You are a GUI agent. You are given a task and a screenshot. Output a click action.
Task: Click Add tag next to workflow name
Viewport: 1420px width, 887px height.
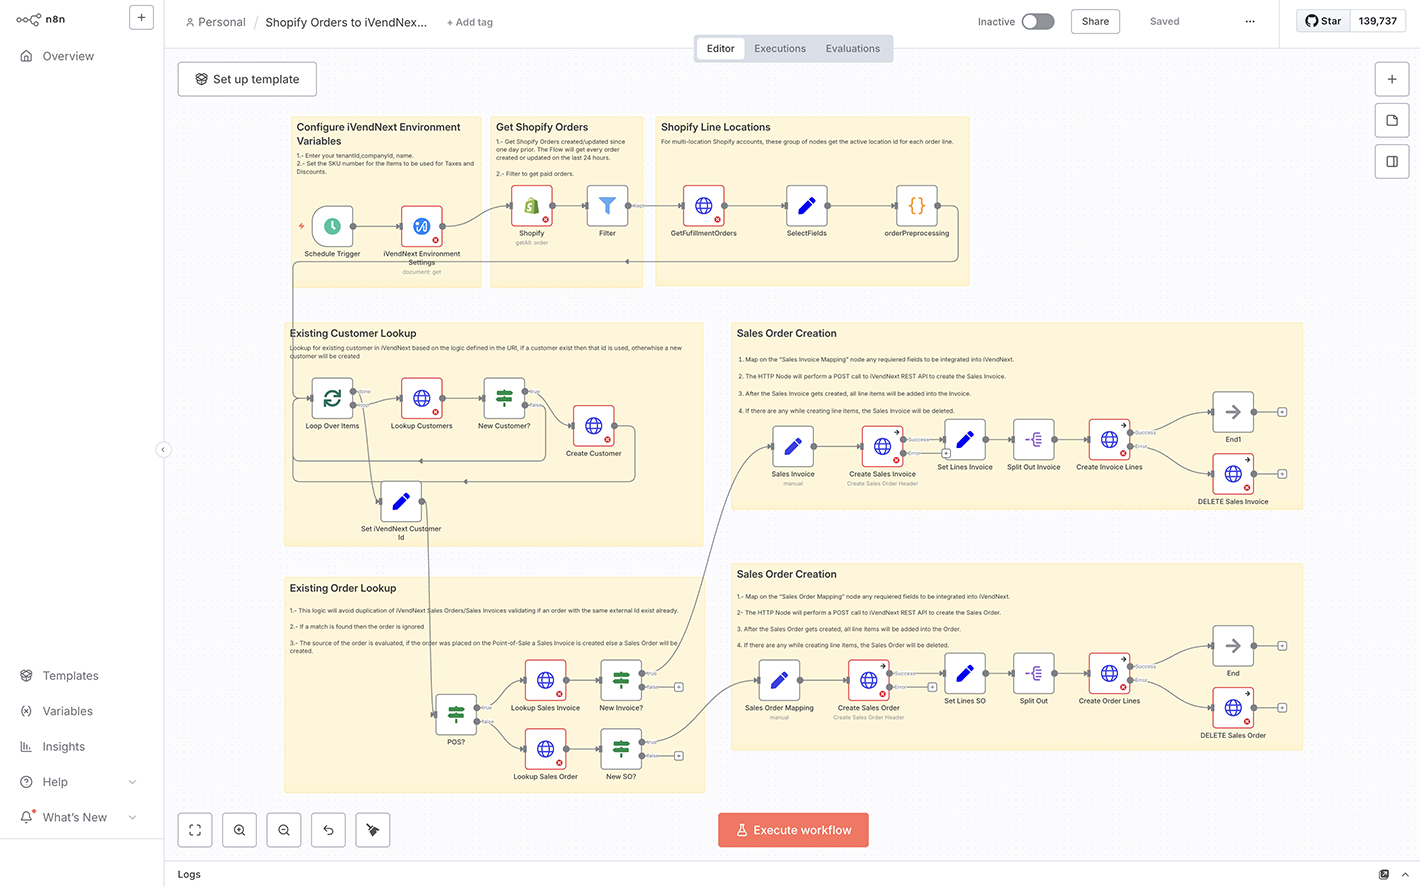470,22
